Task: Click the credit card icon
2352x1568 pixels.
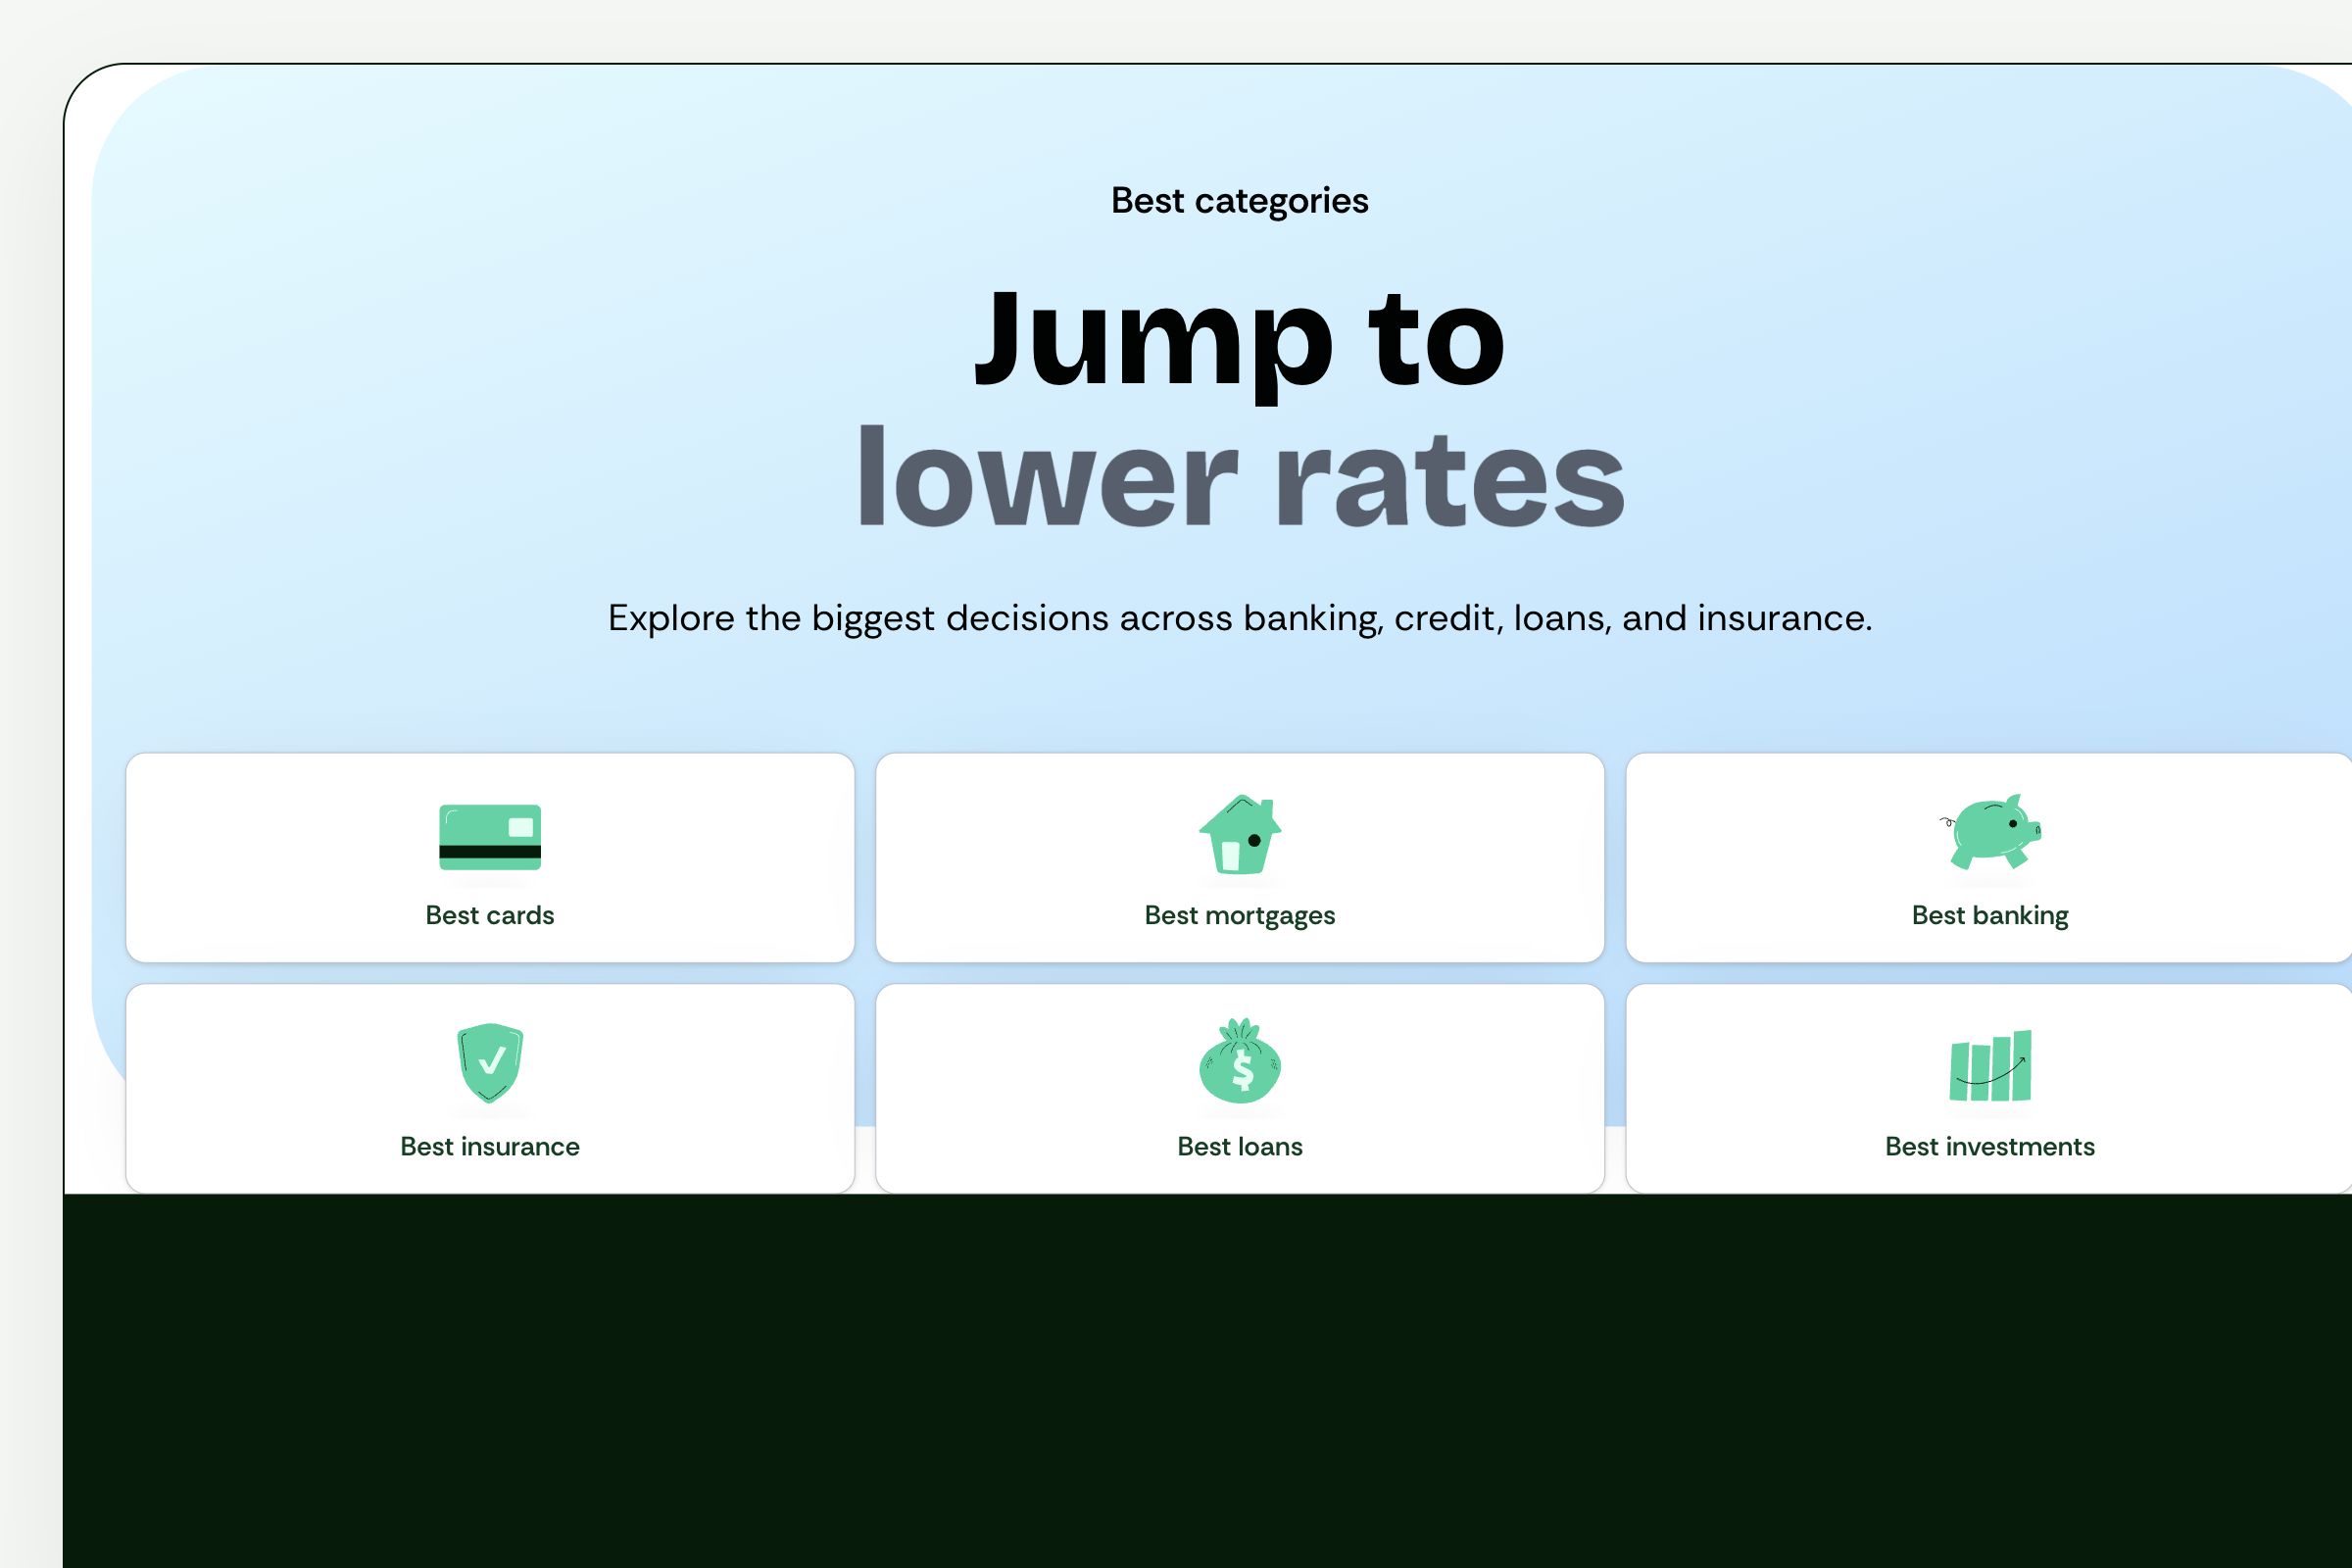Action: pos(490,837)
